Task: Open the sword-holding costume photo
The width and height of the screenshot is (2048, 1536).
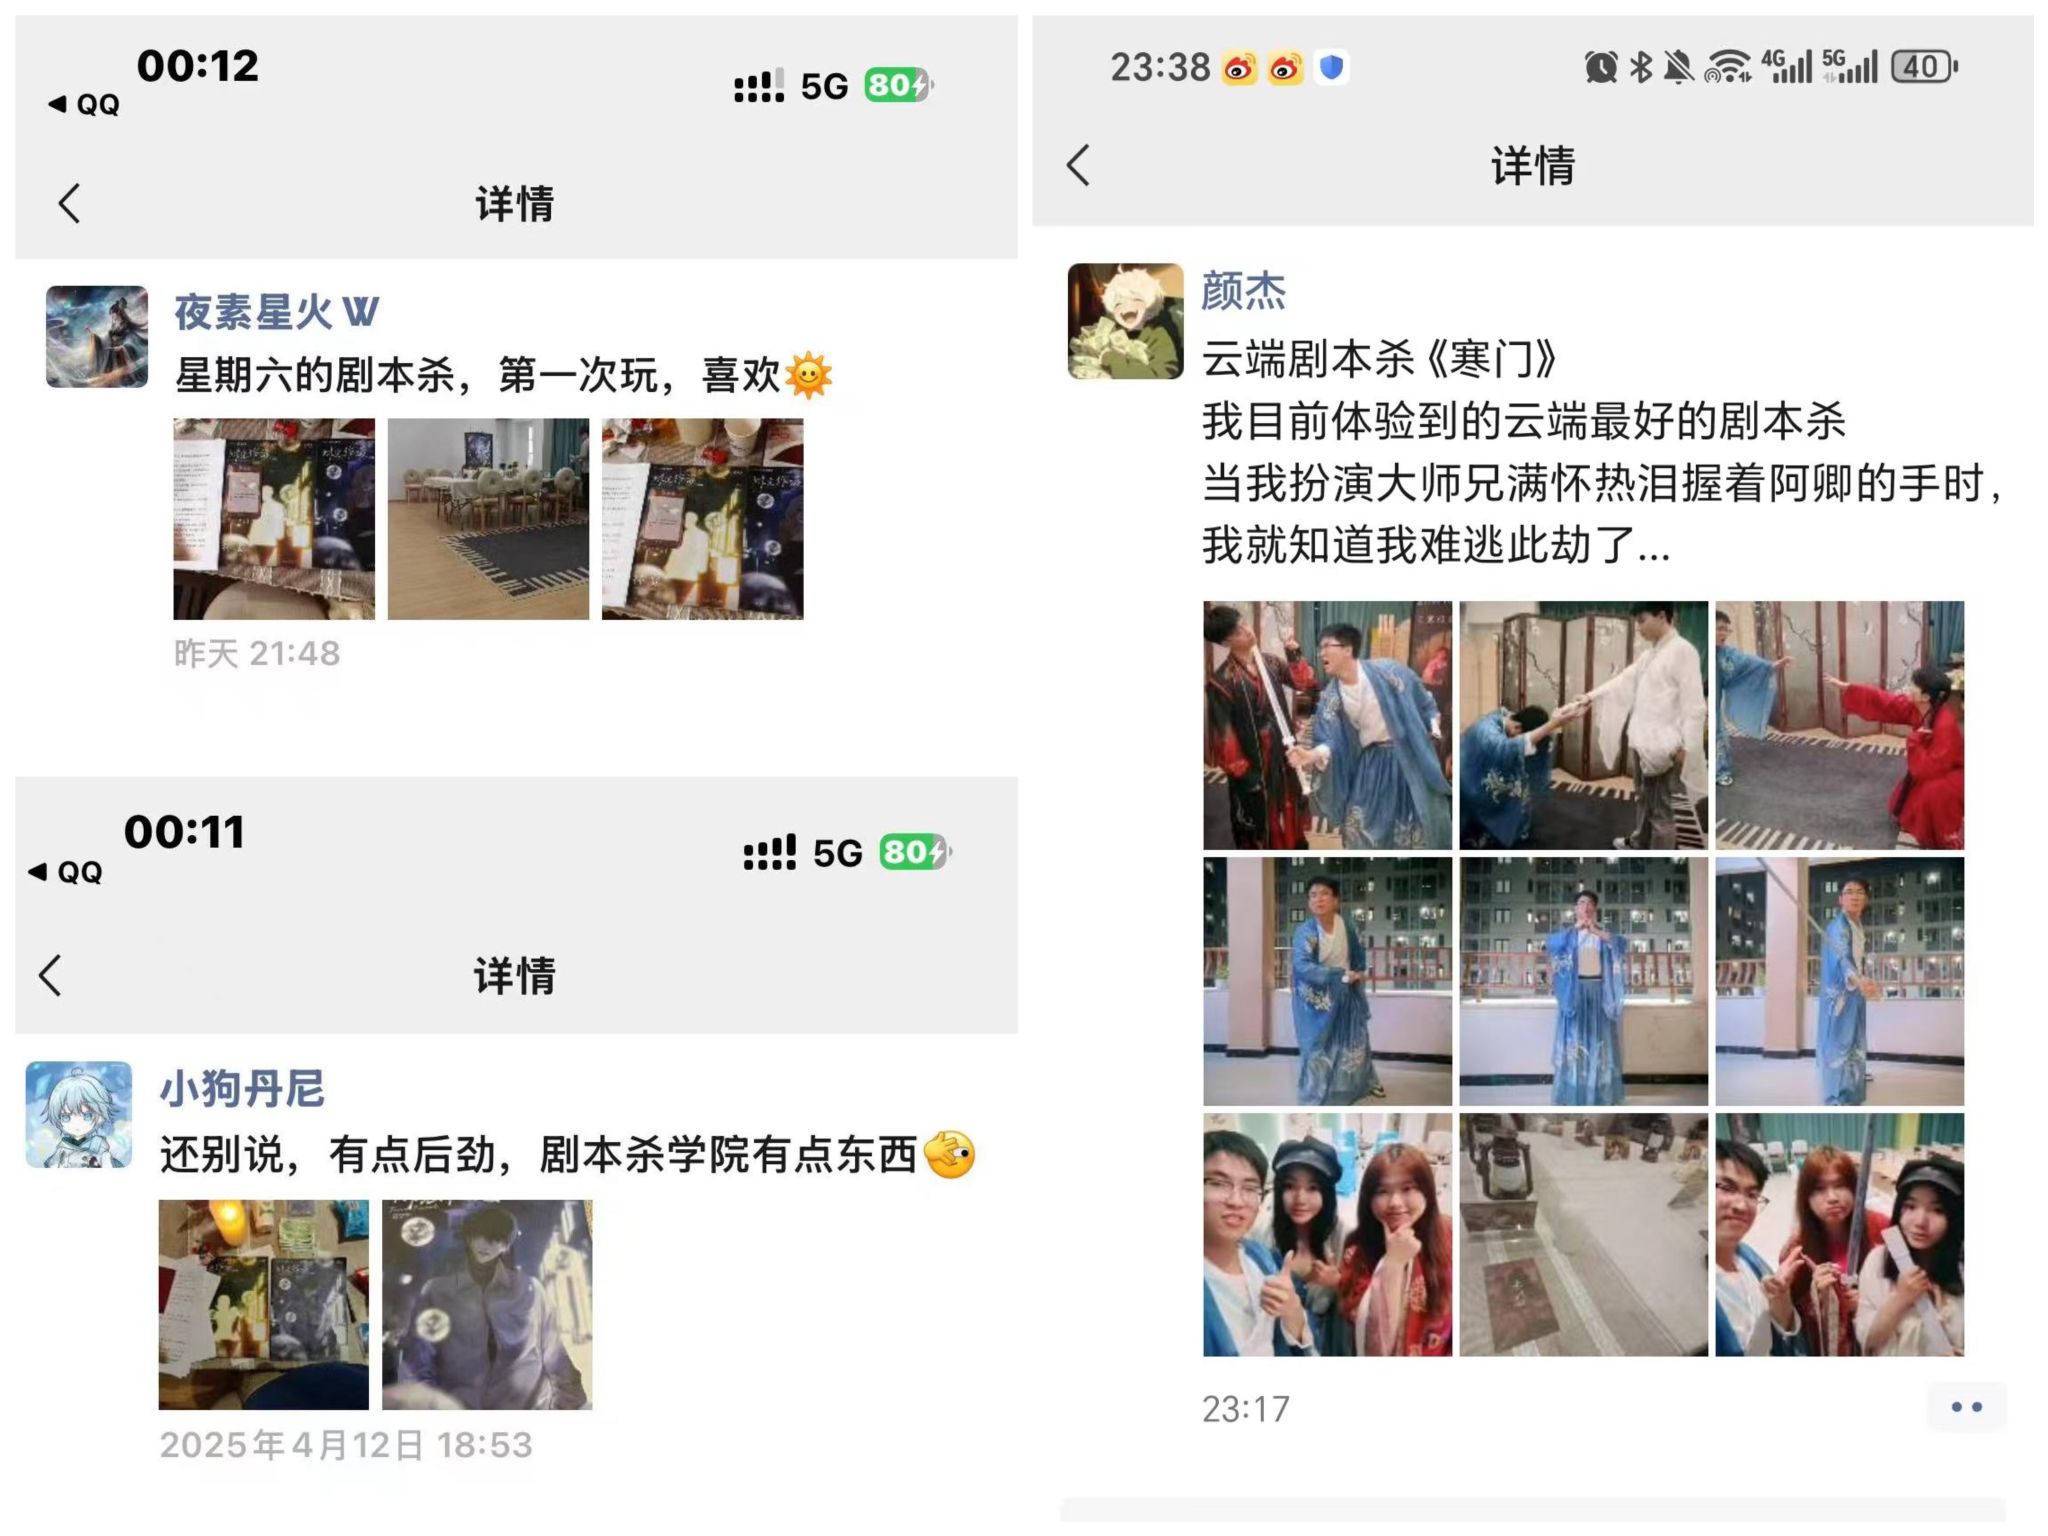Action: coord(1327,725)
